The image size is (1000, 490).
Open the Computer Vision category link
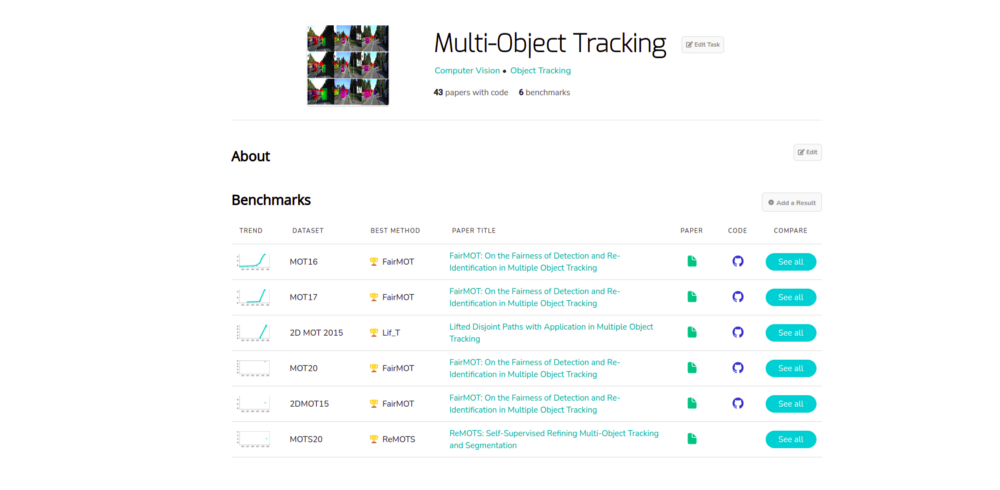click(467, 71)
